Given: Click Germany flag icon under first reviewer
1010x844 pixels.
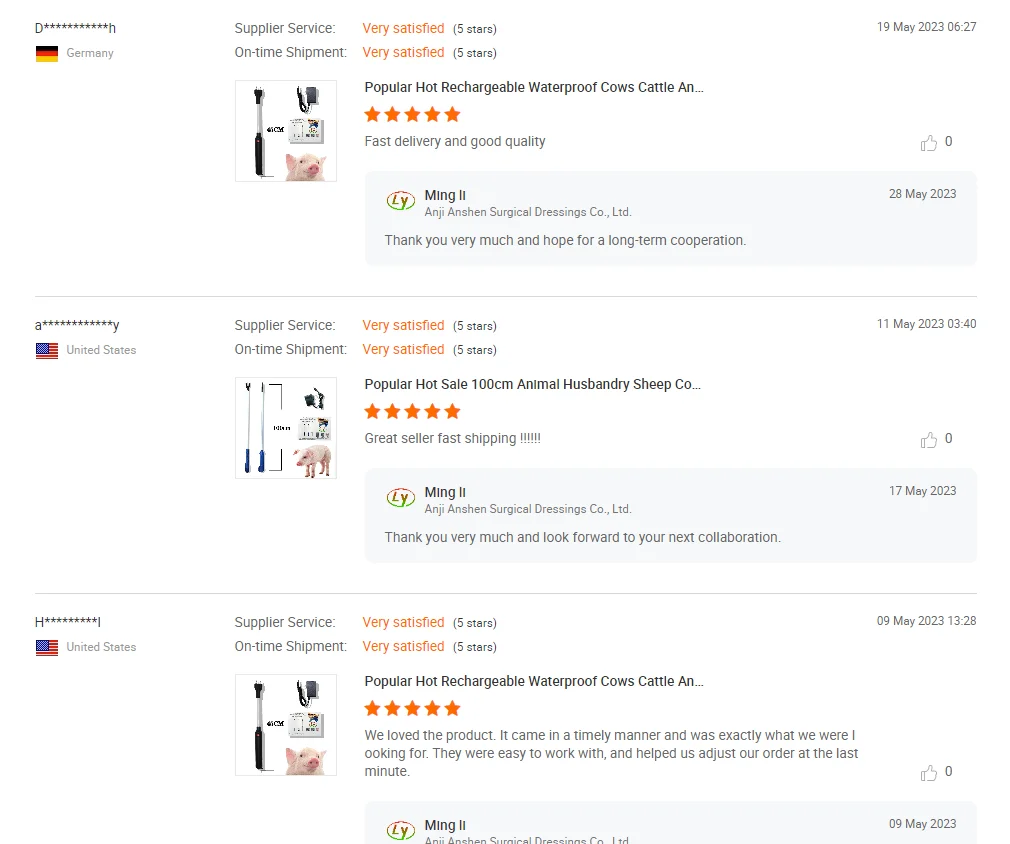Looking at the screenshot, I should pyautogui.click(x=47, y=54).
